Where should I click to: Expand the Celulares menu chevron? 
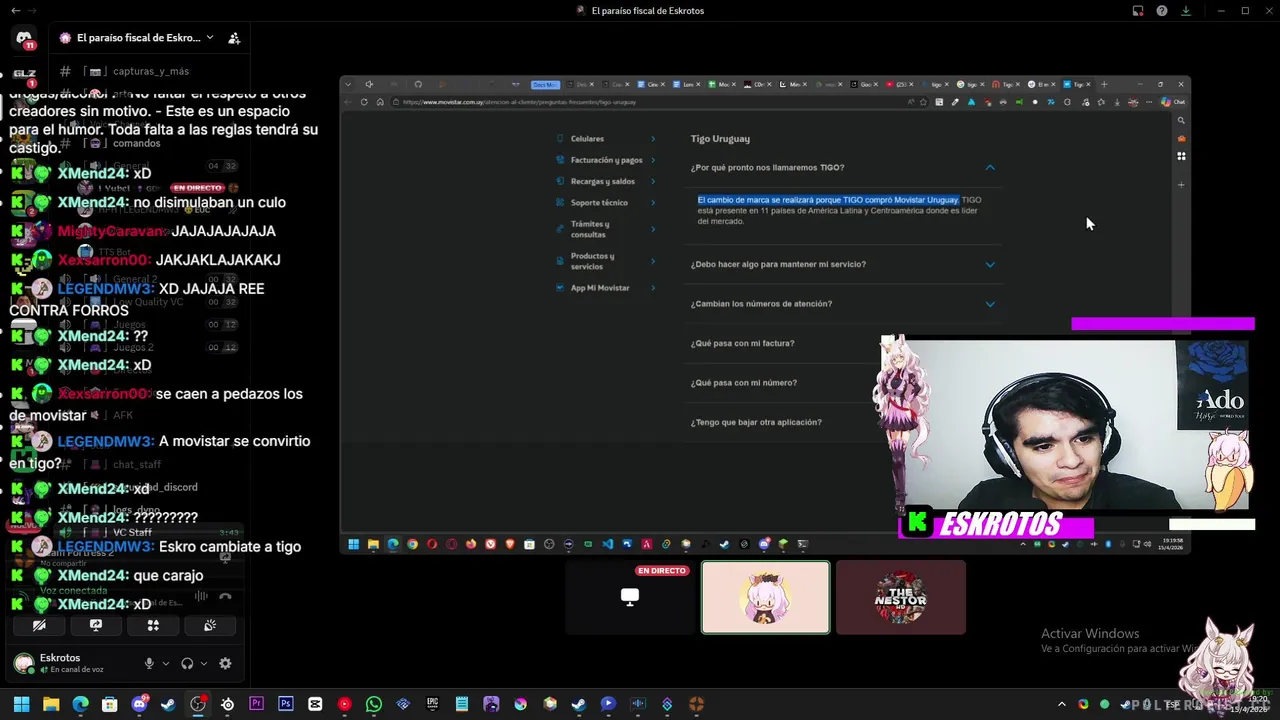tap(653, 139)
